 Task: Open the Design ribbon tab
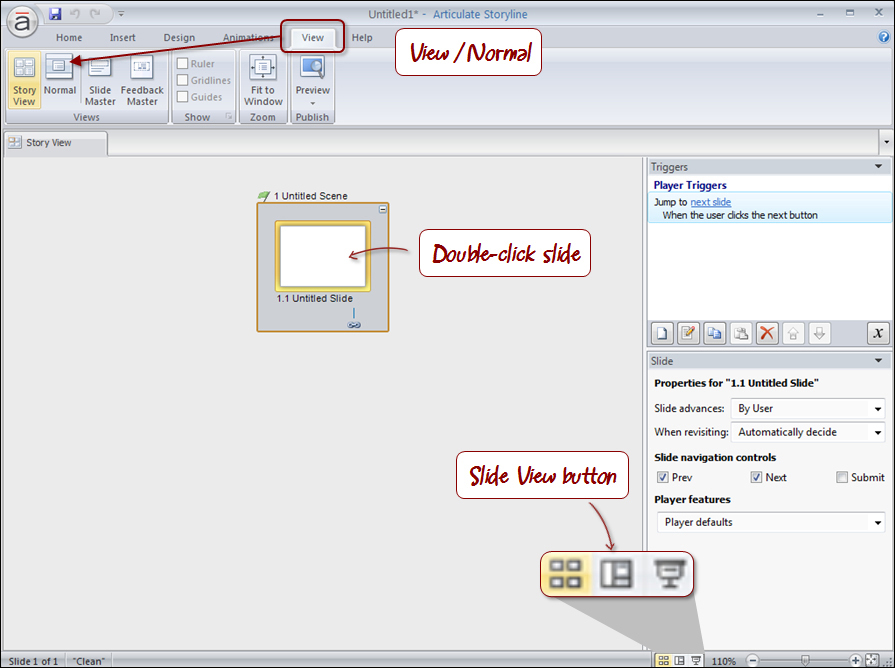click(179, 38)
